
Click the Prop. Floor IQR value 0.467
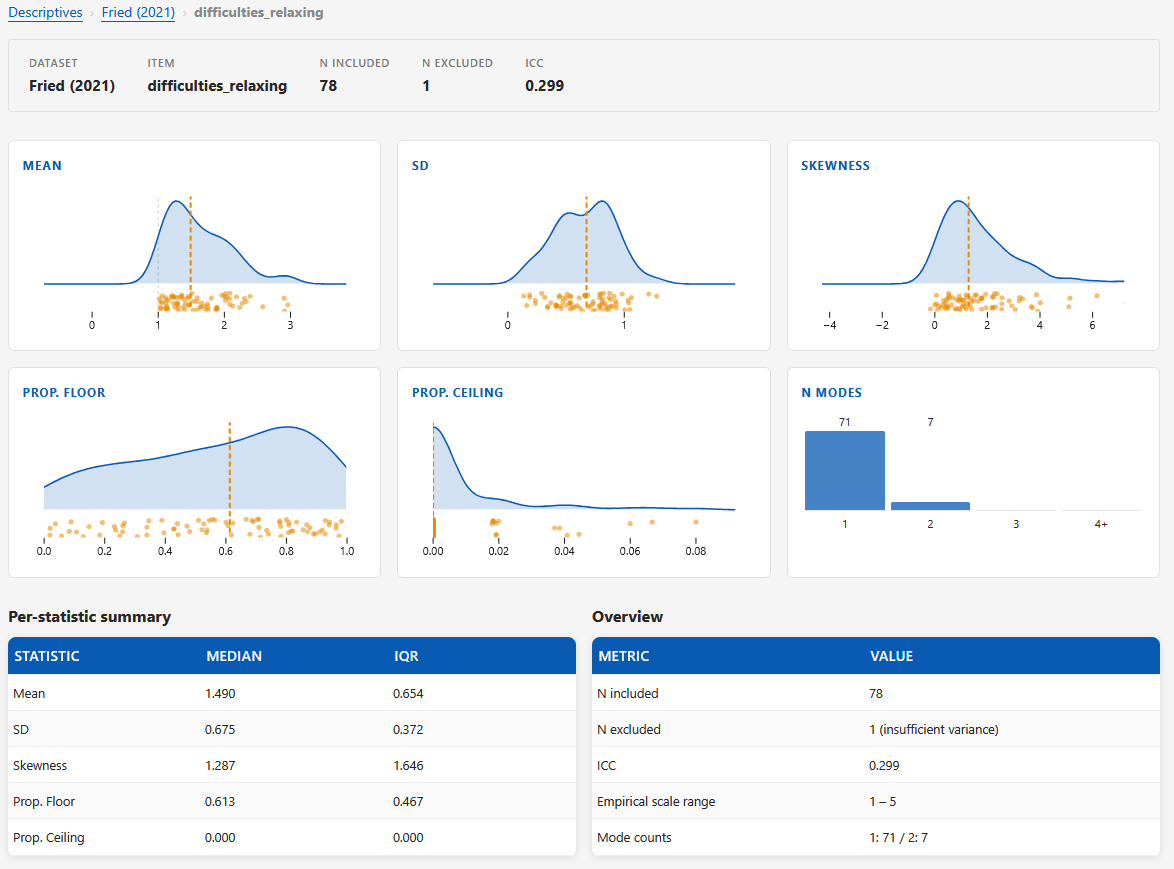tap(408, 802)
